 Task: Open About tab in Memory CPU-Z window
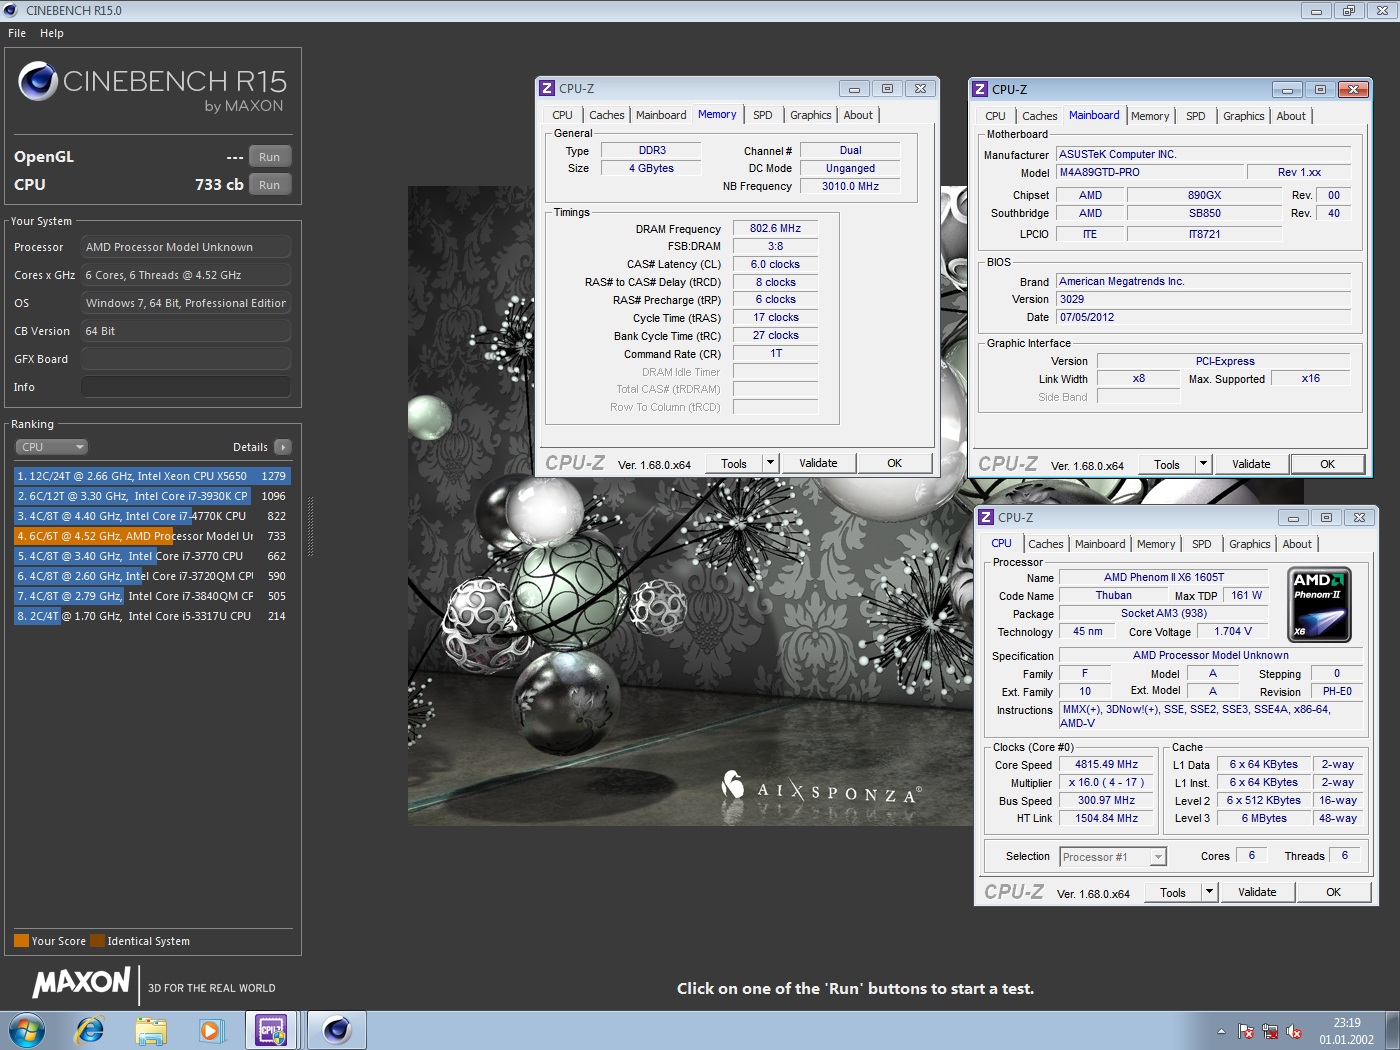click(858, 115)
